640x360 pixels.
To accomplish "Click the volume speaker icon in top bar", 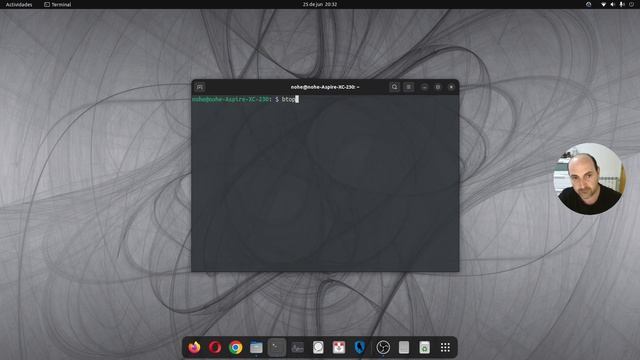I will point(613,4).
